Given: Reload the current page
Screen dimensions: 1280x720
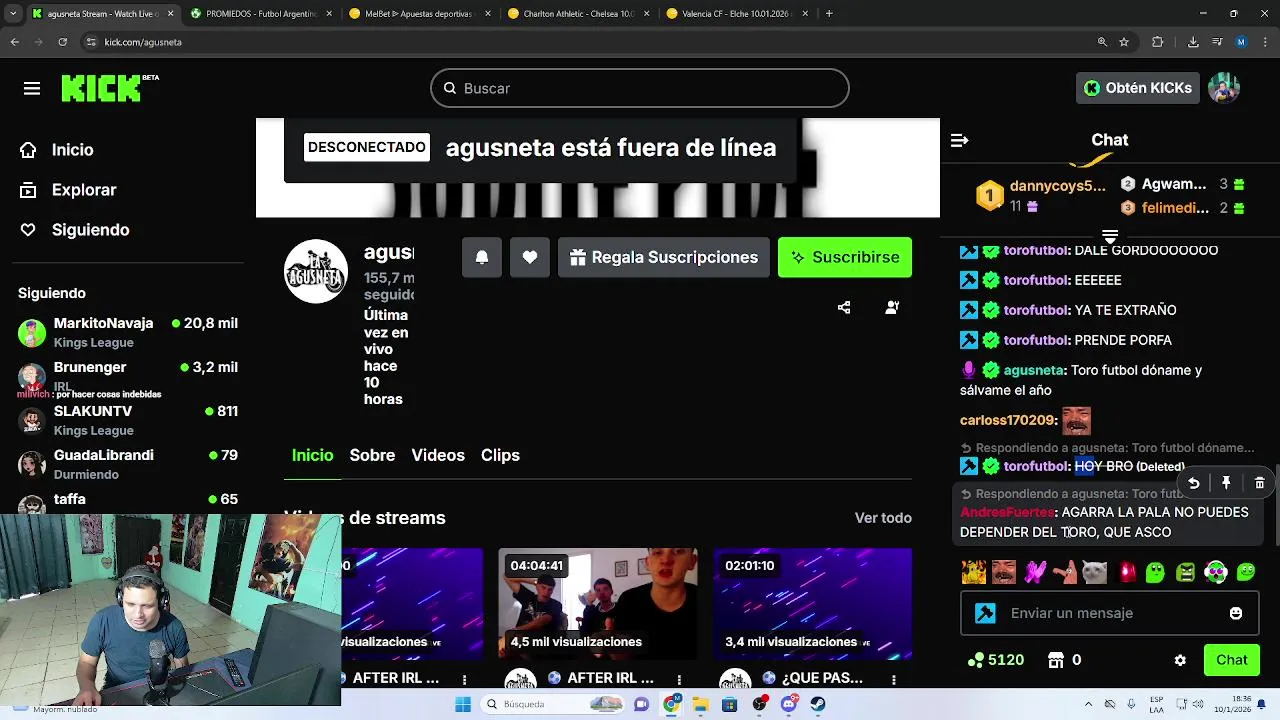Looking at the screenshot, I should tap(62, 42).
